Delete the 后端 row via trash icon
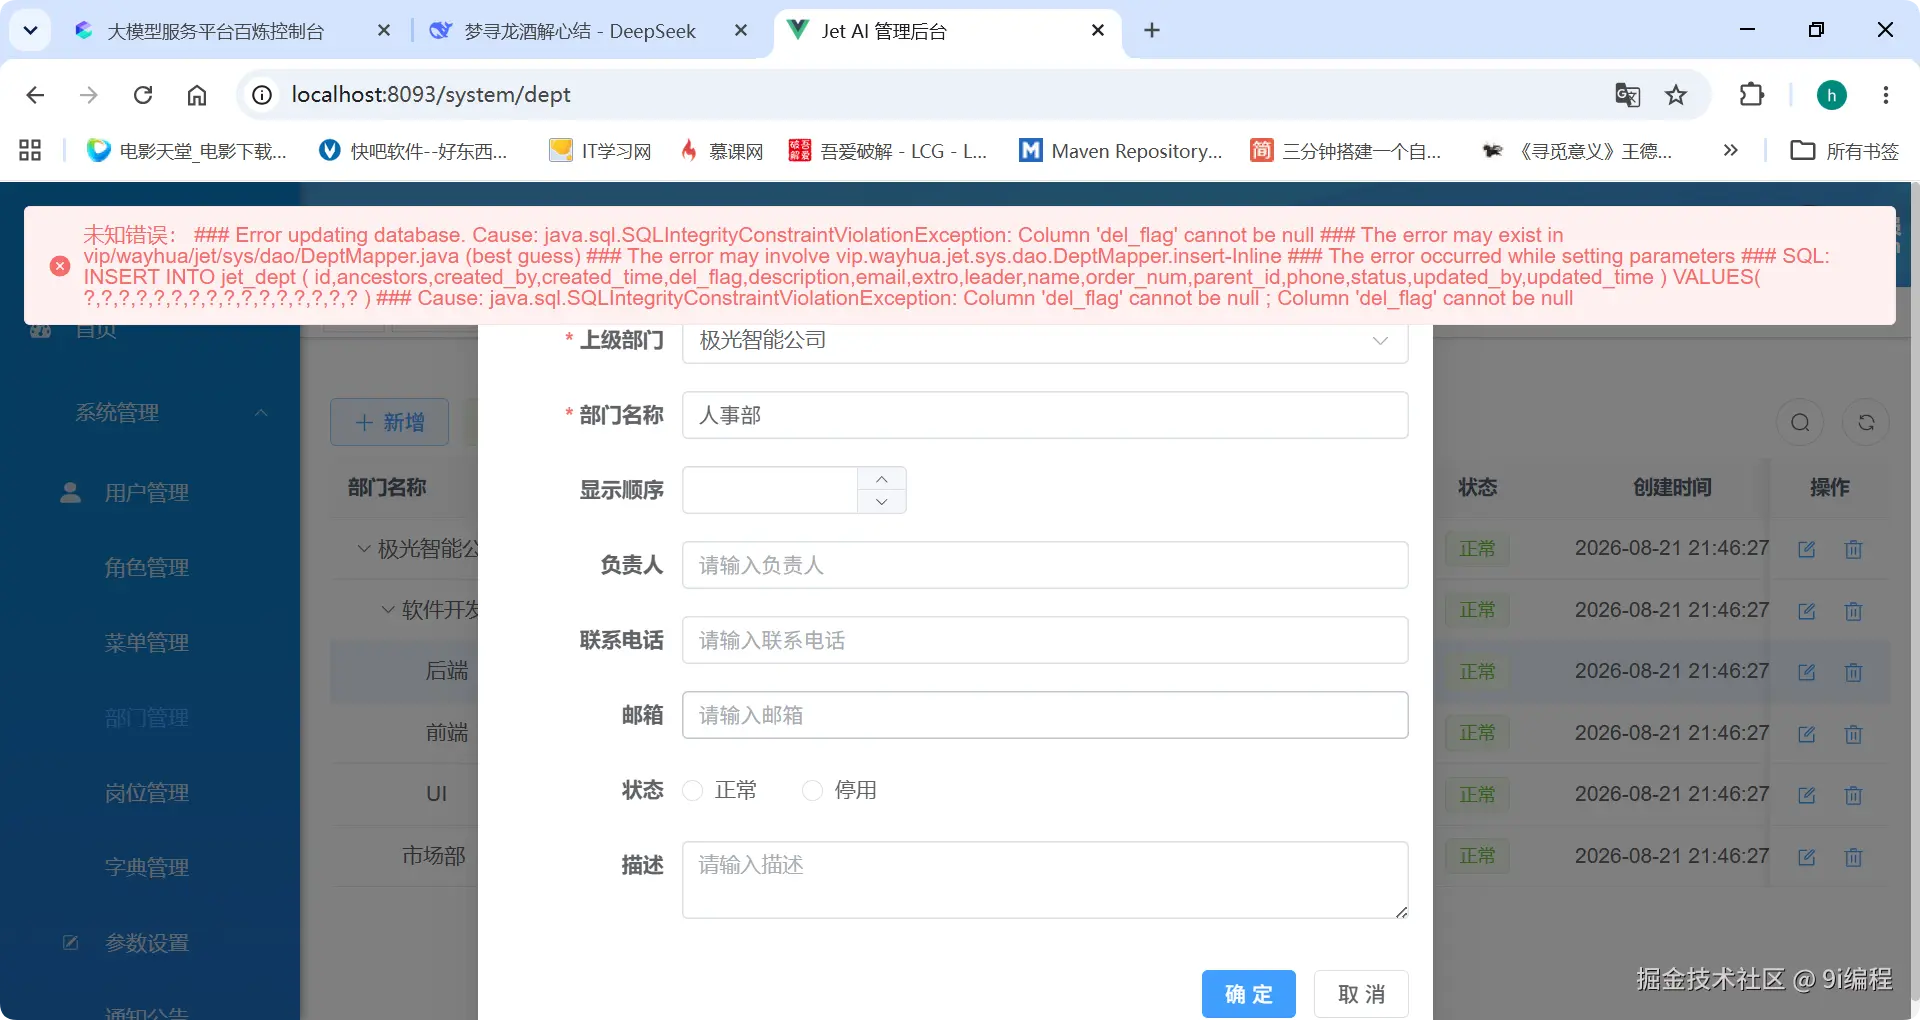Screen dimensions: 1920x1020 (1853, 672)
